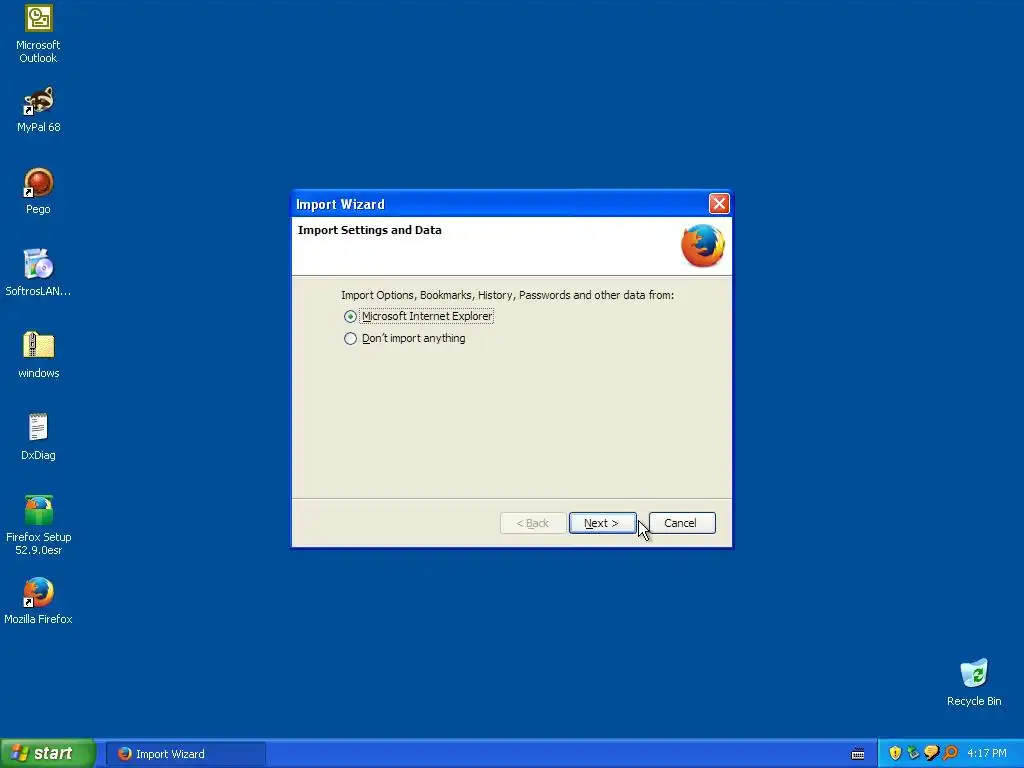This screenshot has height=768, width=1024.
Task: Select the DxDiag text file icon
Action: [x=38, y=437]
